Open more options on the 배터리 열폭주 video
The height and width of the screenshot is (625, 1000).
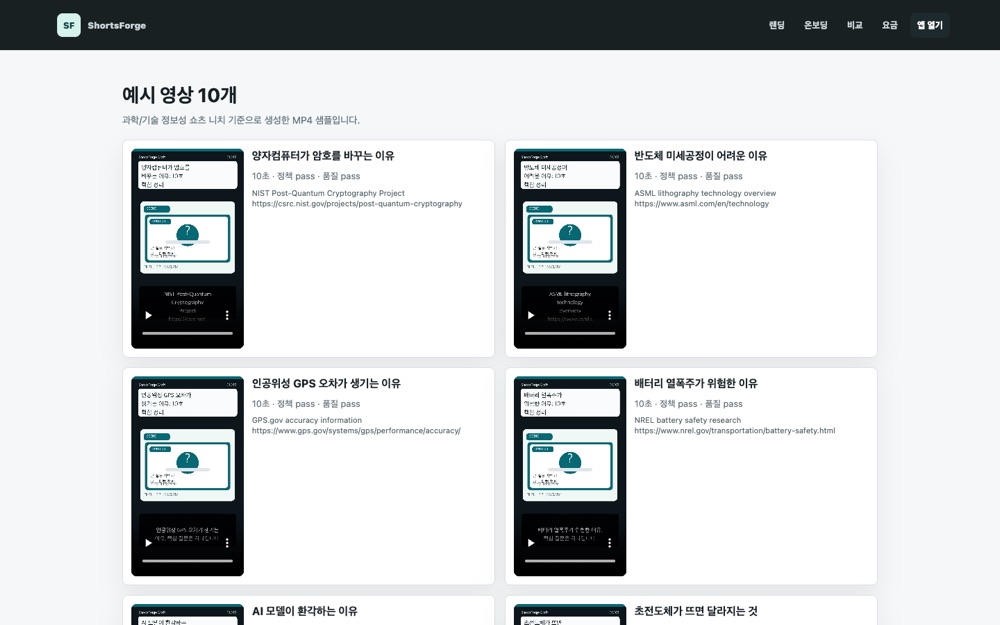610,543
